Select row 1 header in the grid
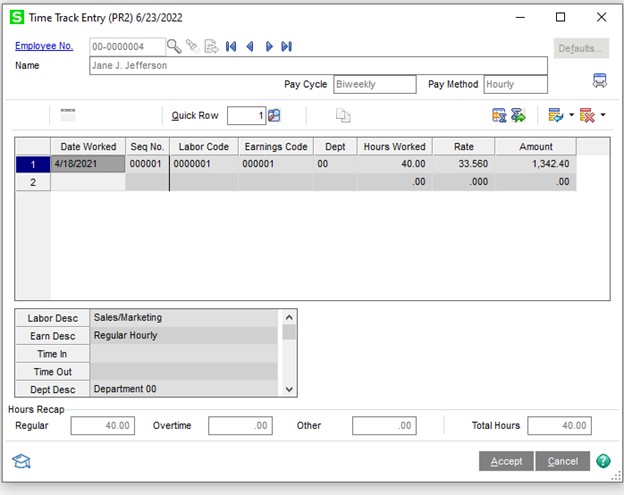 (33, 164)
